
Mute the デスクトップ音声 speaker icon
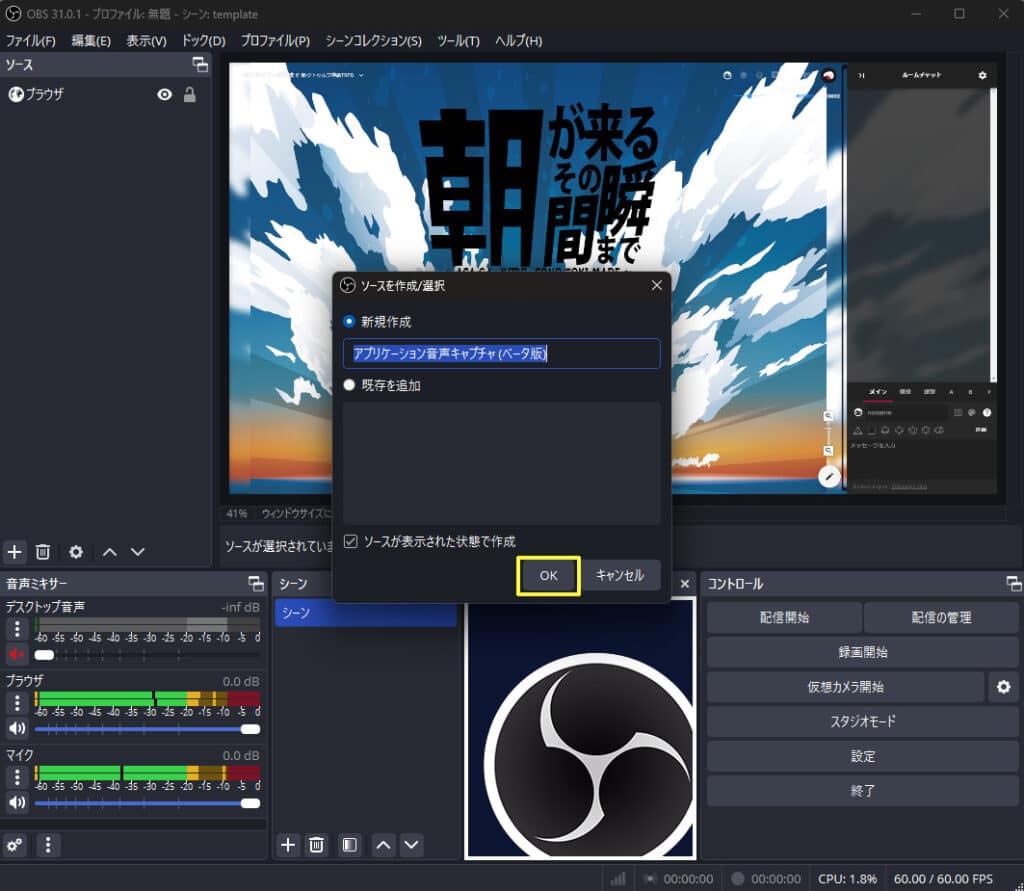(17, 655)
